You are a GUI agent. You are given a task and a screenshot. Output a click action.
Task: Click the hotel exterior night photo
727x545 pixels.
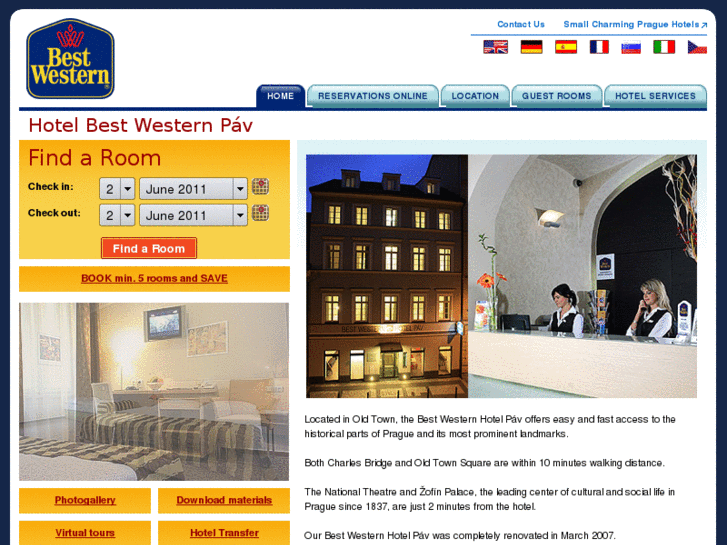pos(387,276)
